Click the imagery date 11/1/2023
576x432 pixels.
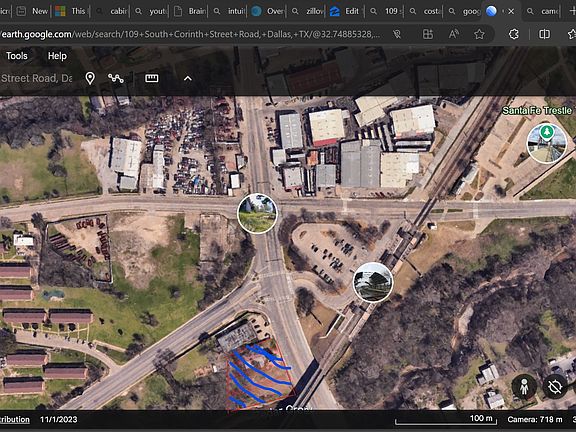(59, 420)
